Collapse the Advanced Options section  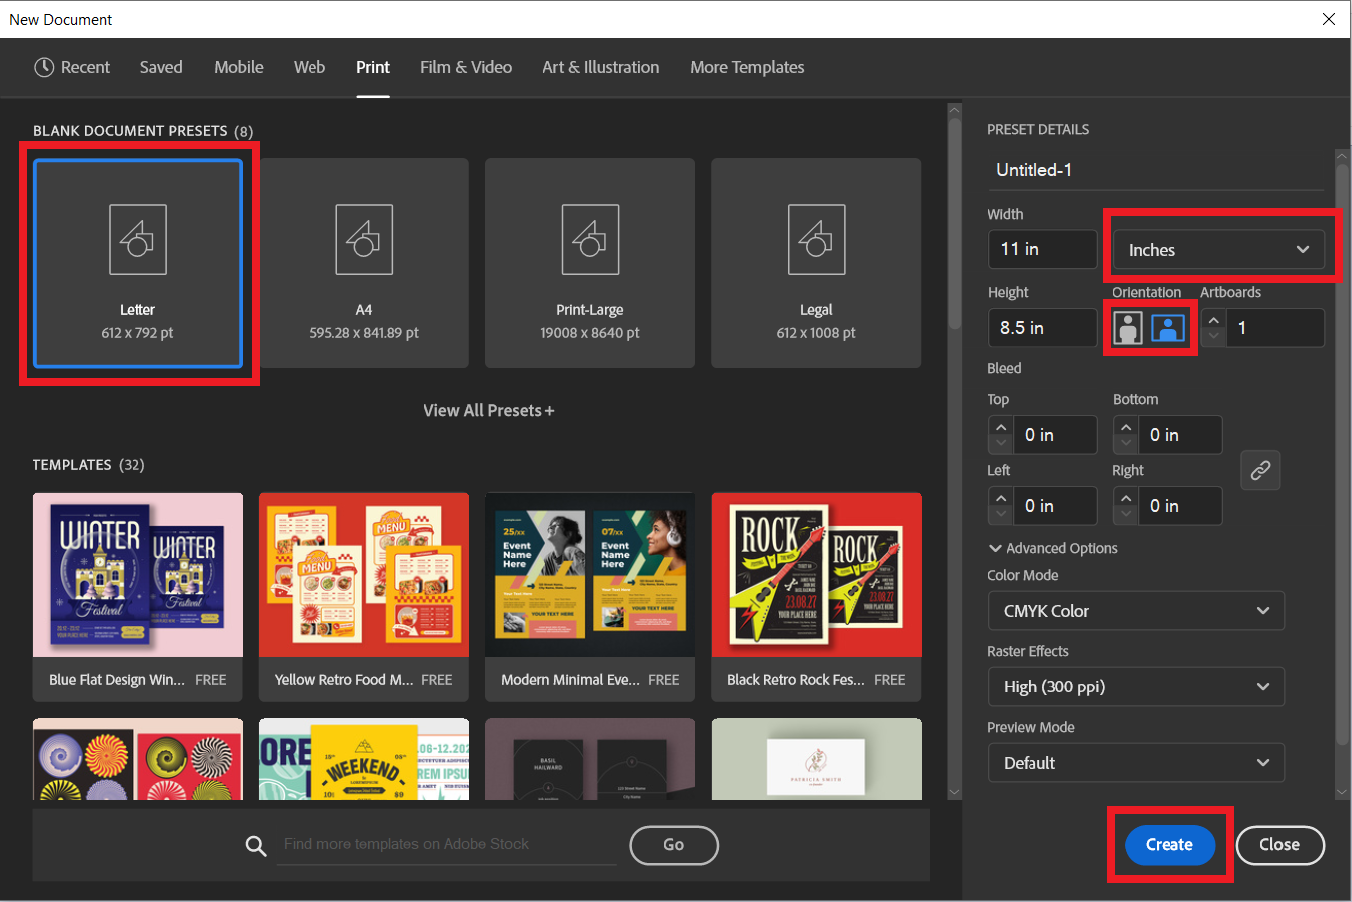[x=1053, y=548]
